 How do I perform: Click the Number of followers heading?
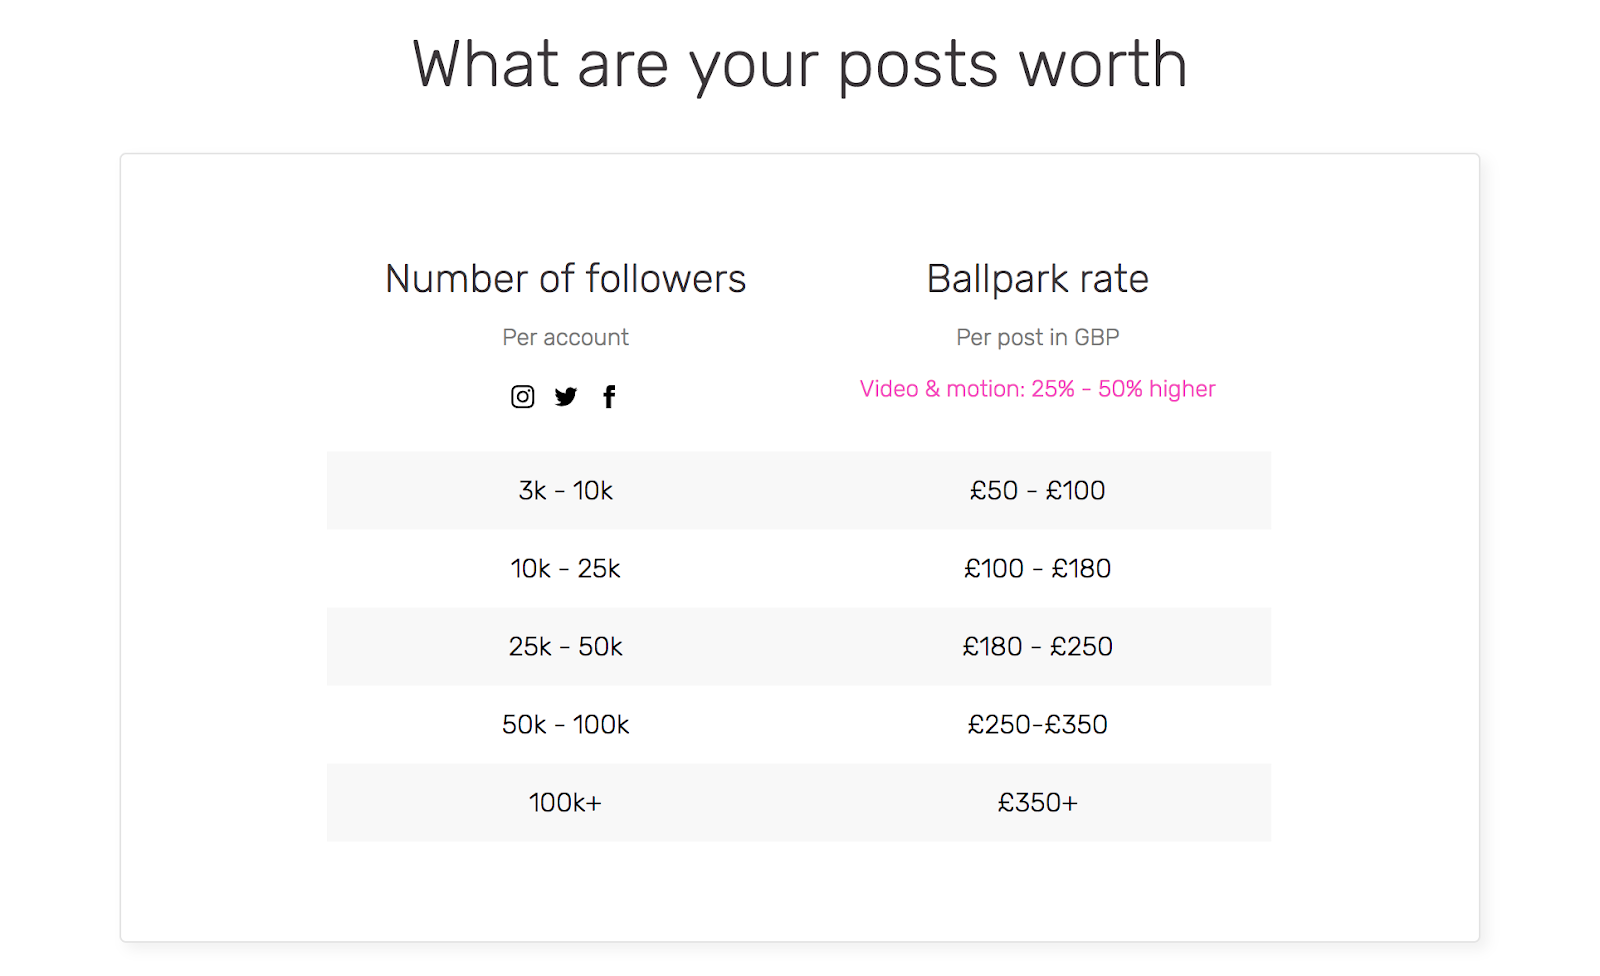[566, 278]
